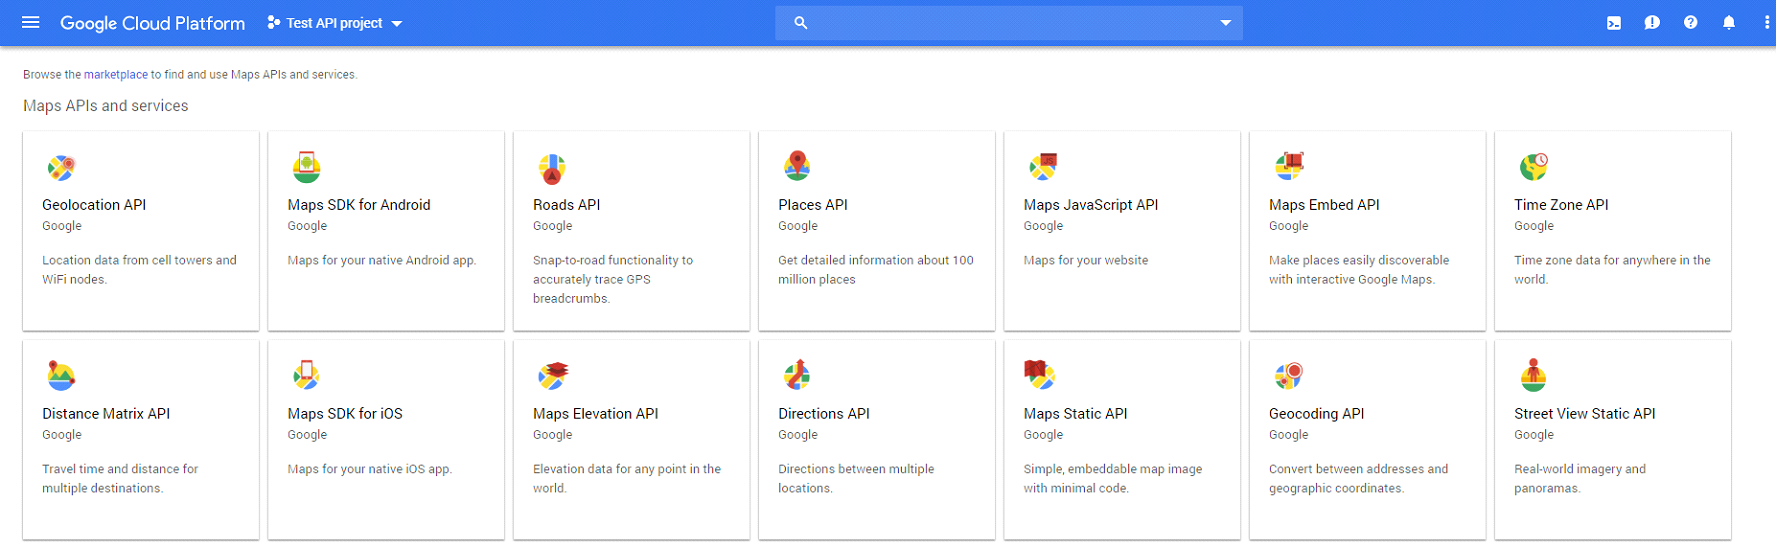Open Maps SDK for Android title
Viewport: 1776px width, 543px height.
358,205
